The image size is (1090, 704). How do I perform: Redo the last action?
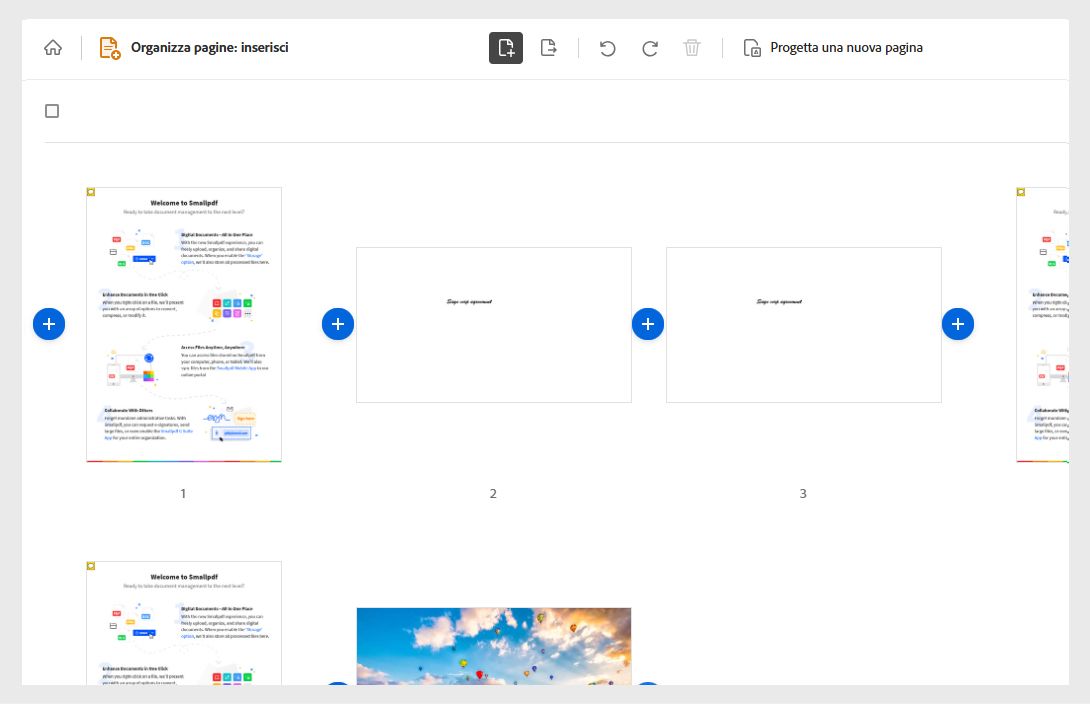click(x=650, y=47)
